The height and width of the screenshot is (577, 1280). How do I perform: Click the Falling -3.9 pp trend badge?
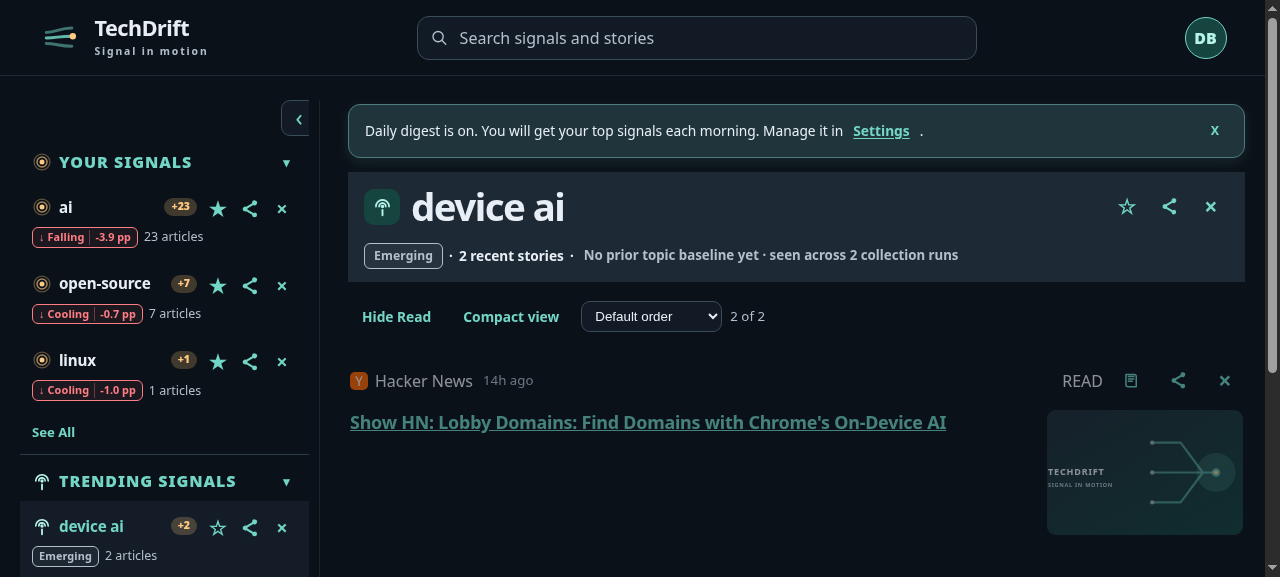pyautogui.click(x=85, y=237)
